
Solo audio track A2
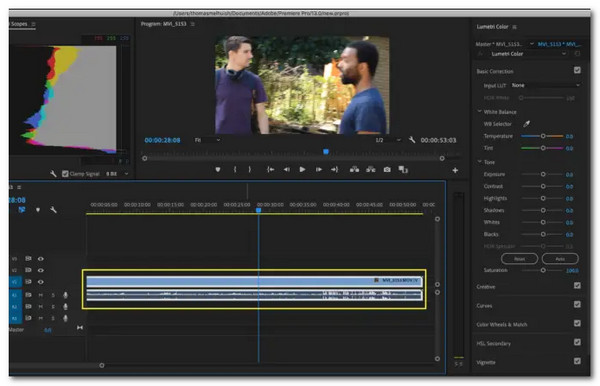53,306
